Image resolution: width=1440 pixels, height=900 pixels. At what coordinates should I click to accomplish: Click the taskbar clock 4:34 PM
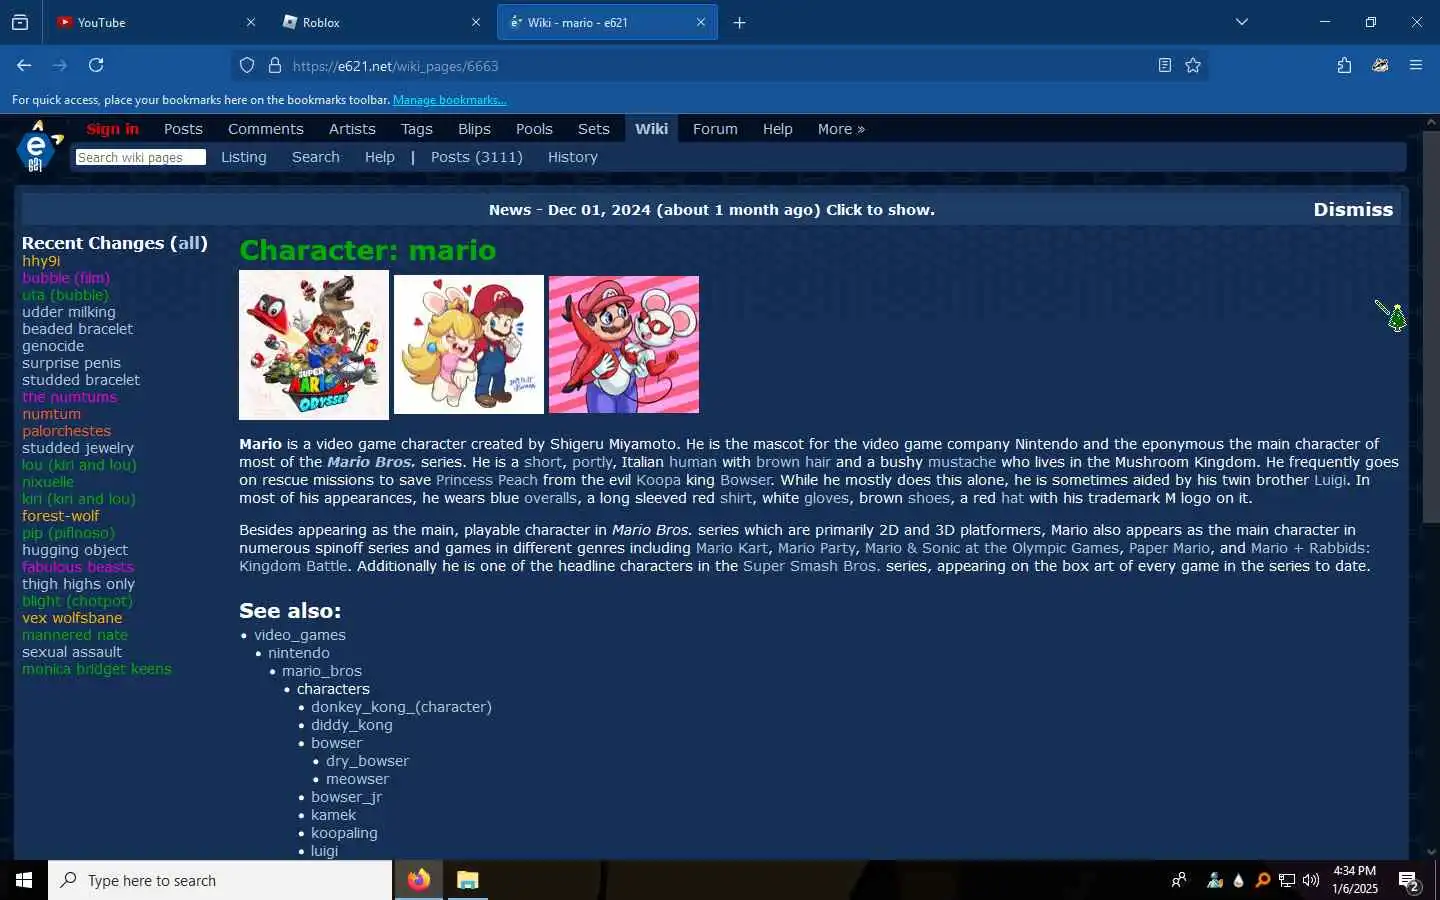click(x=1355, y=880)
